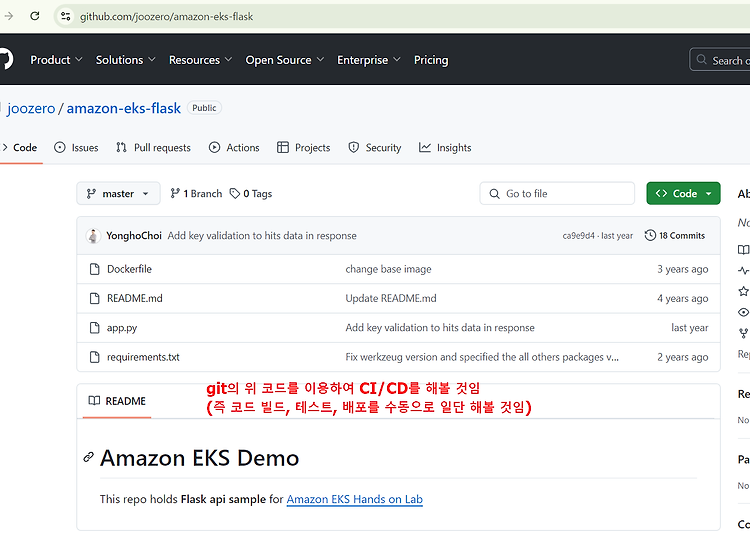Open the master branch dropdown
750x533 pixels.
[x=118, y=193]
